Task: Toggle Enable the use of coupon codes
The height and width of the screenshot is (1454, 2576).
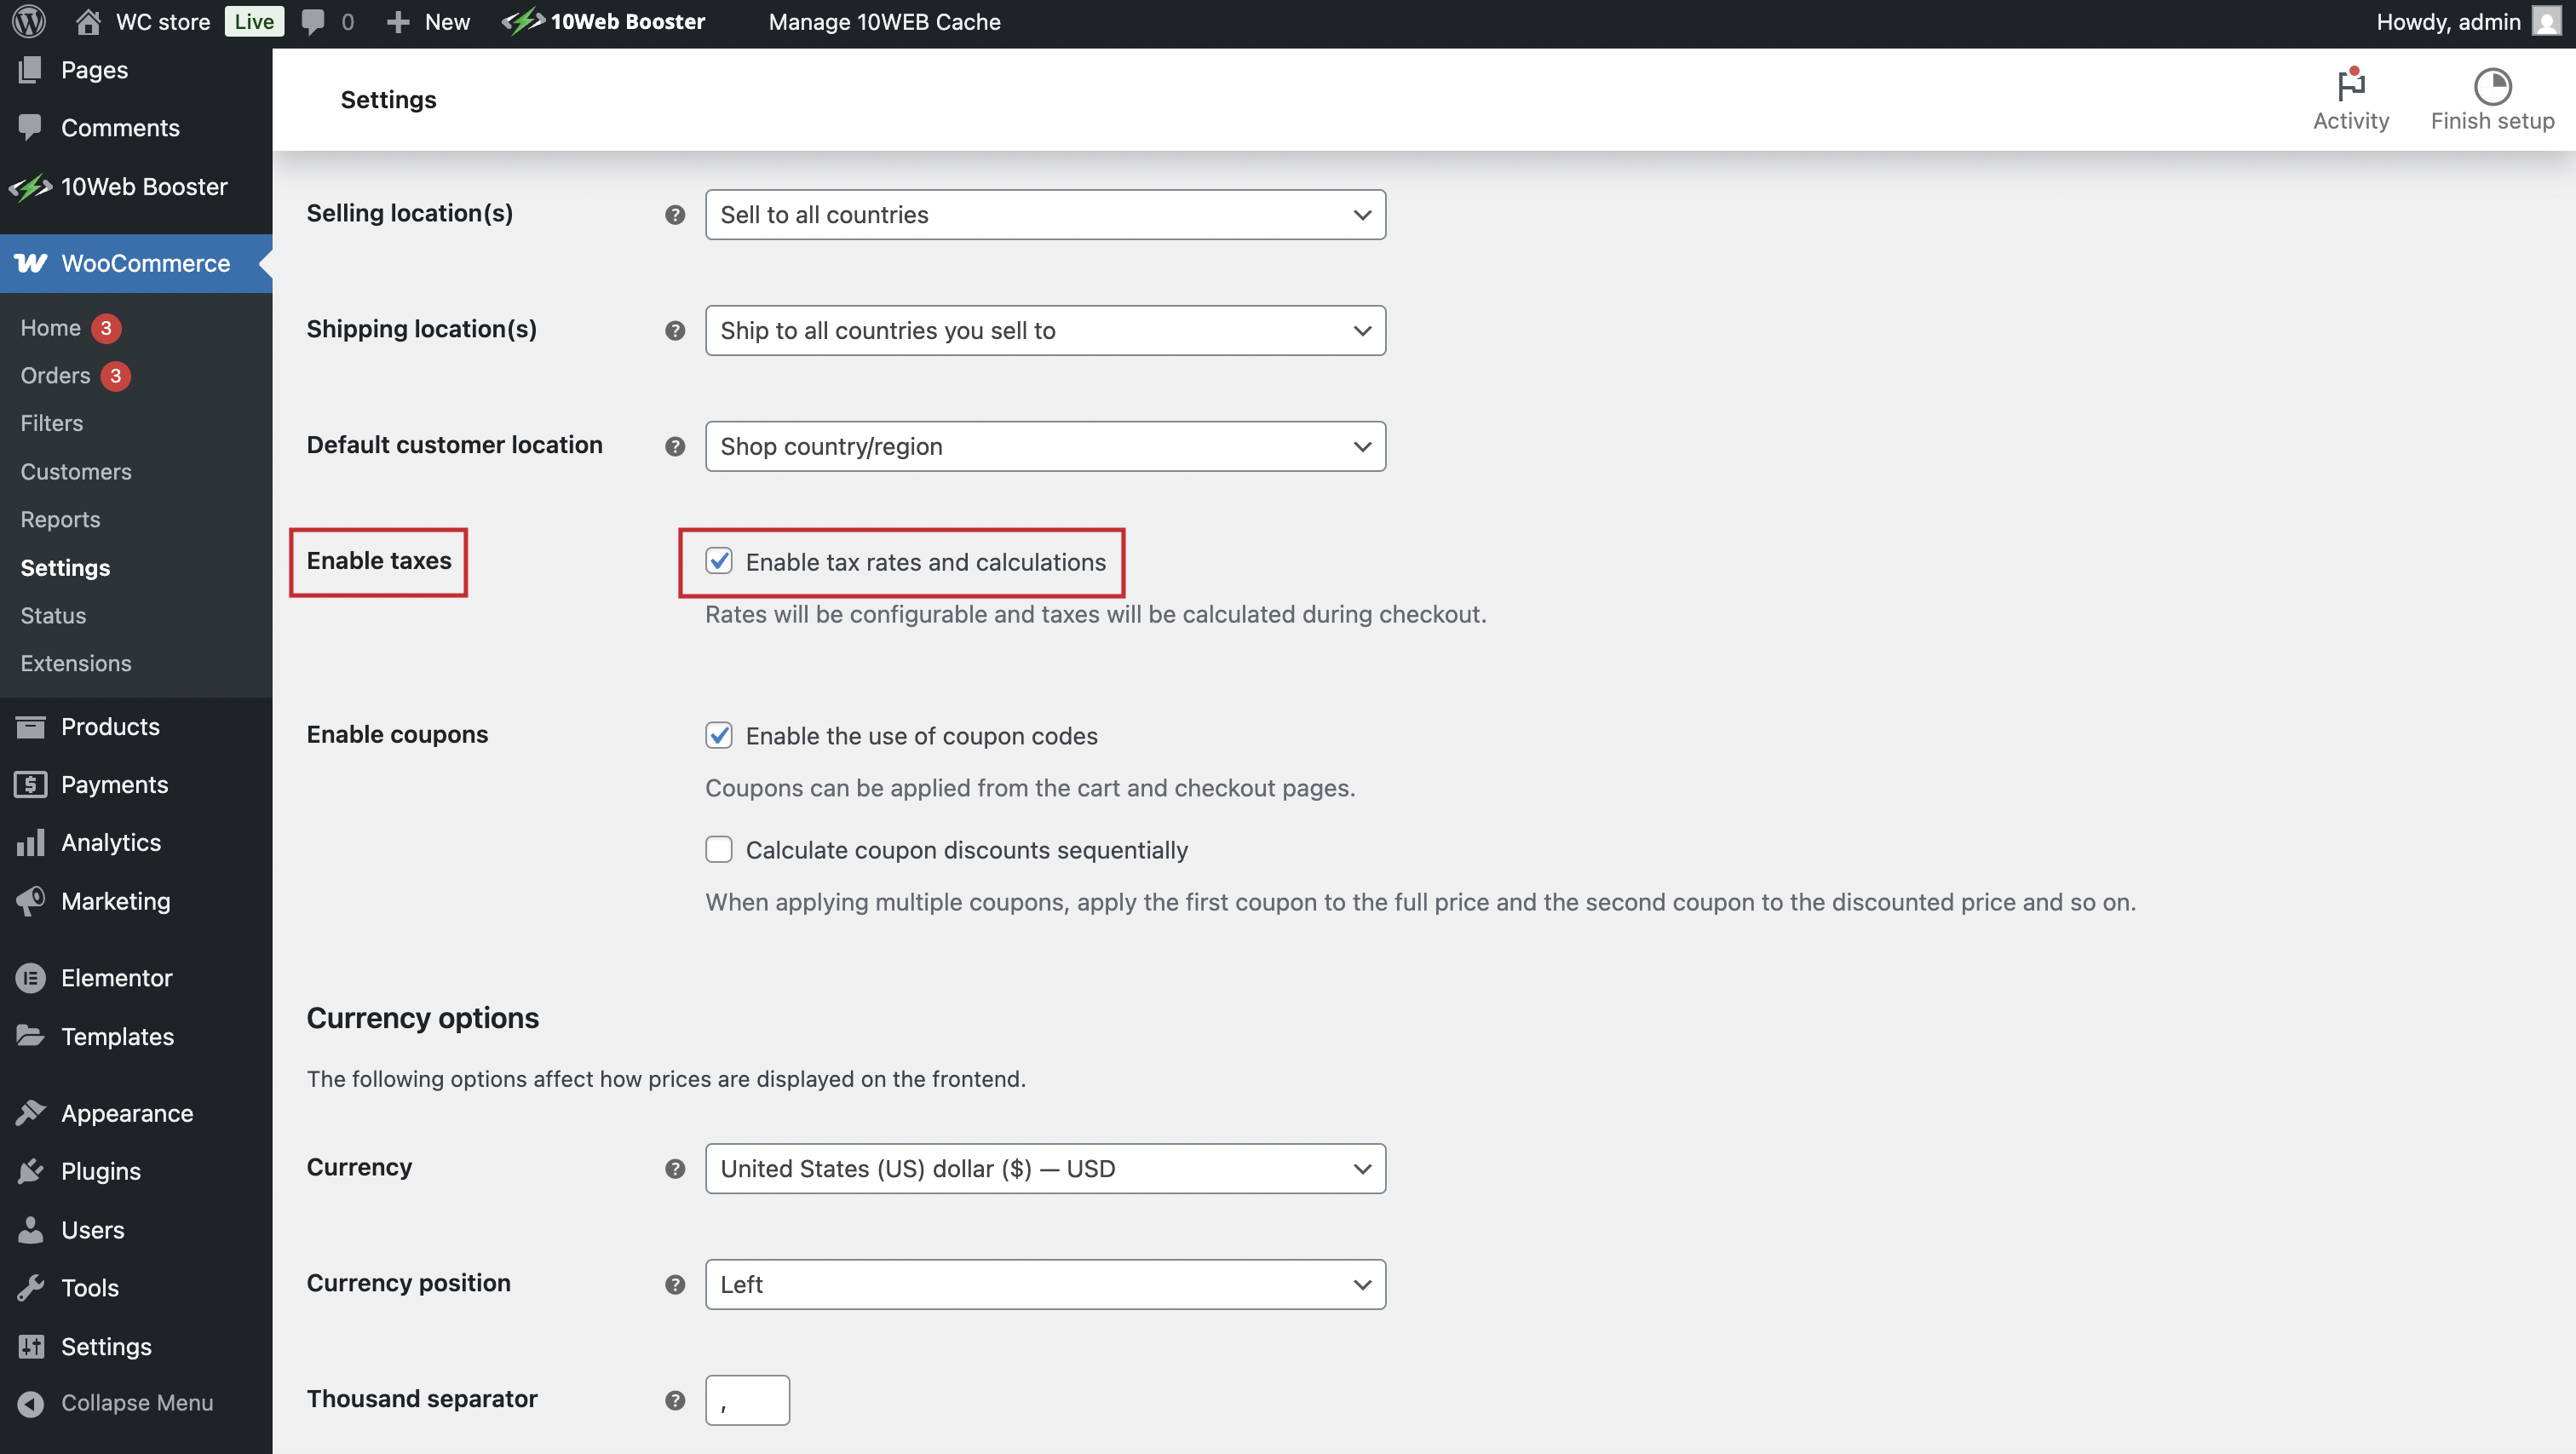Action: (719, 735)
